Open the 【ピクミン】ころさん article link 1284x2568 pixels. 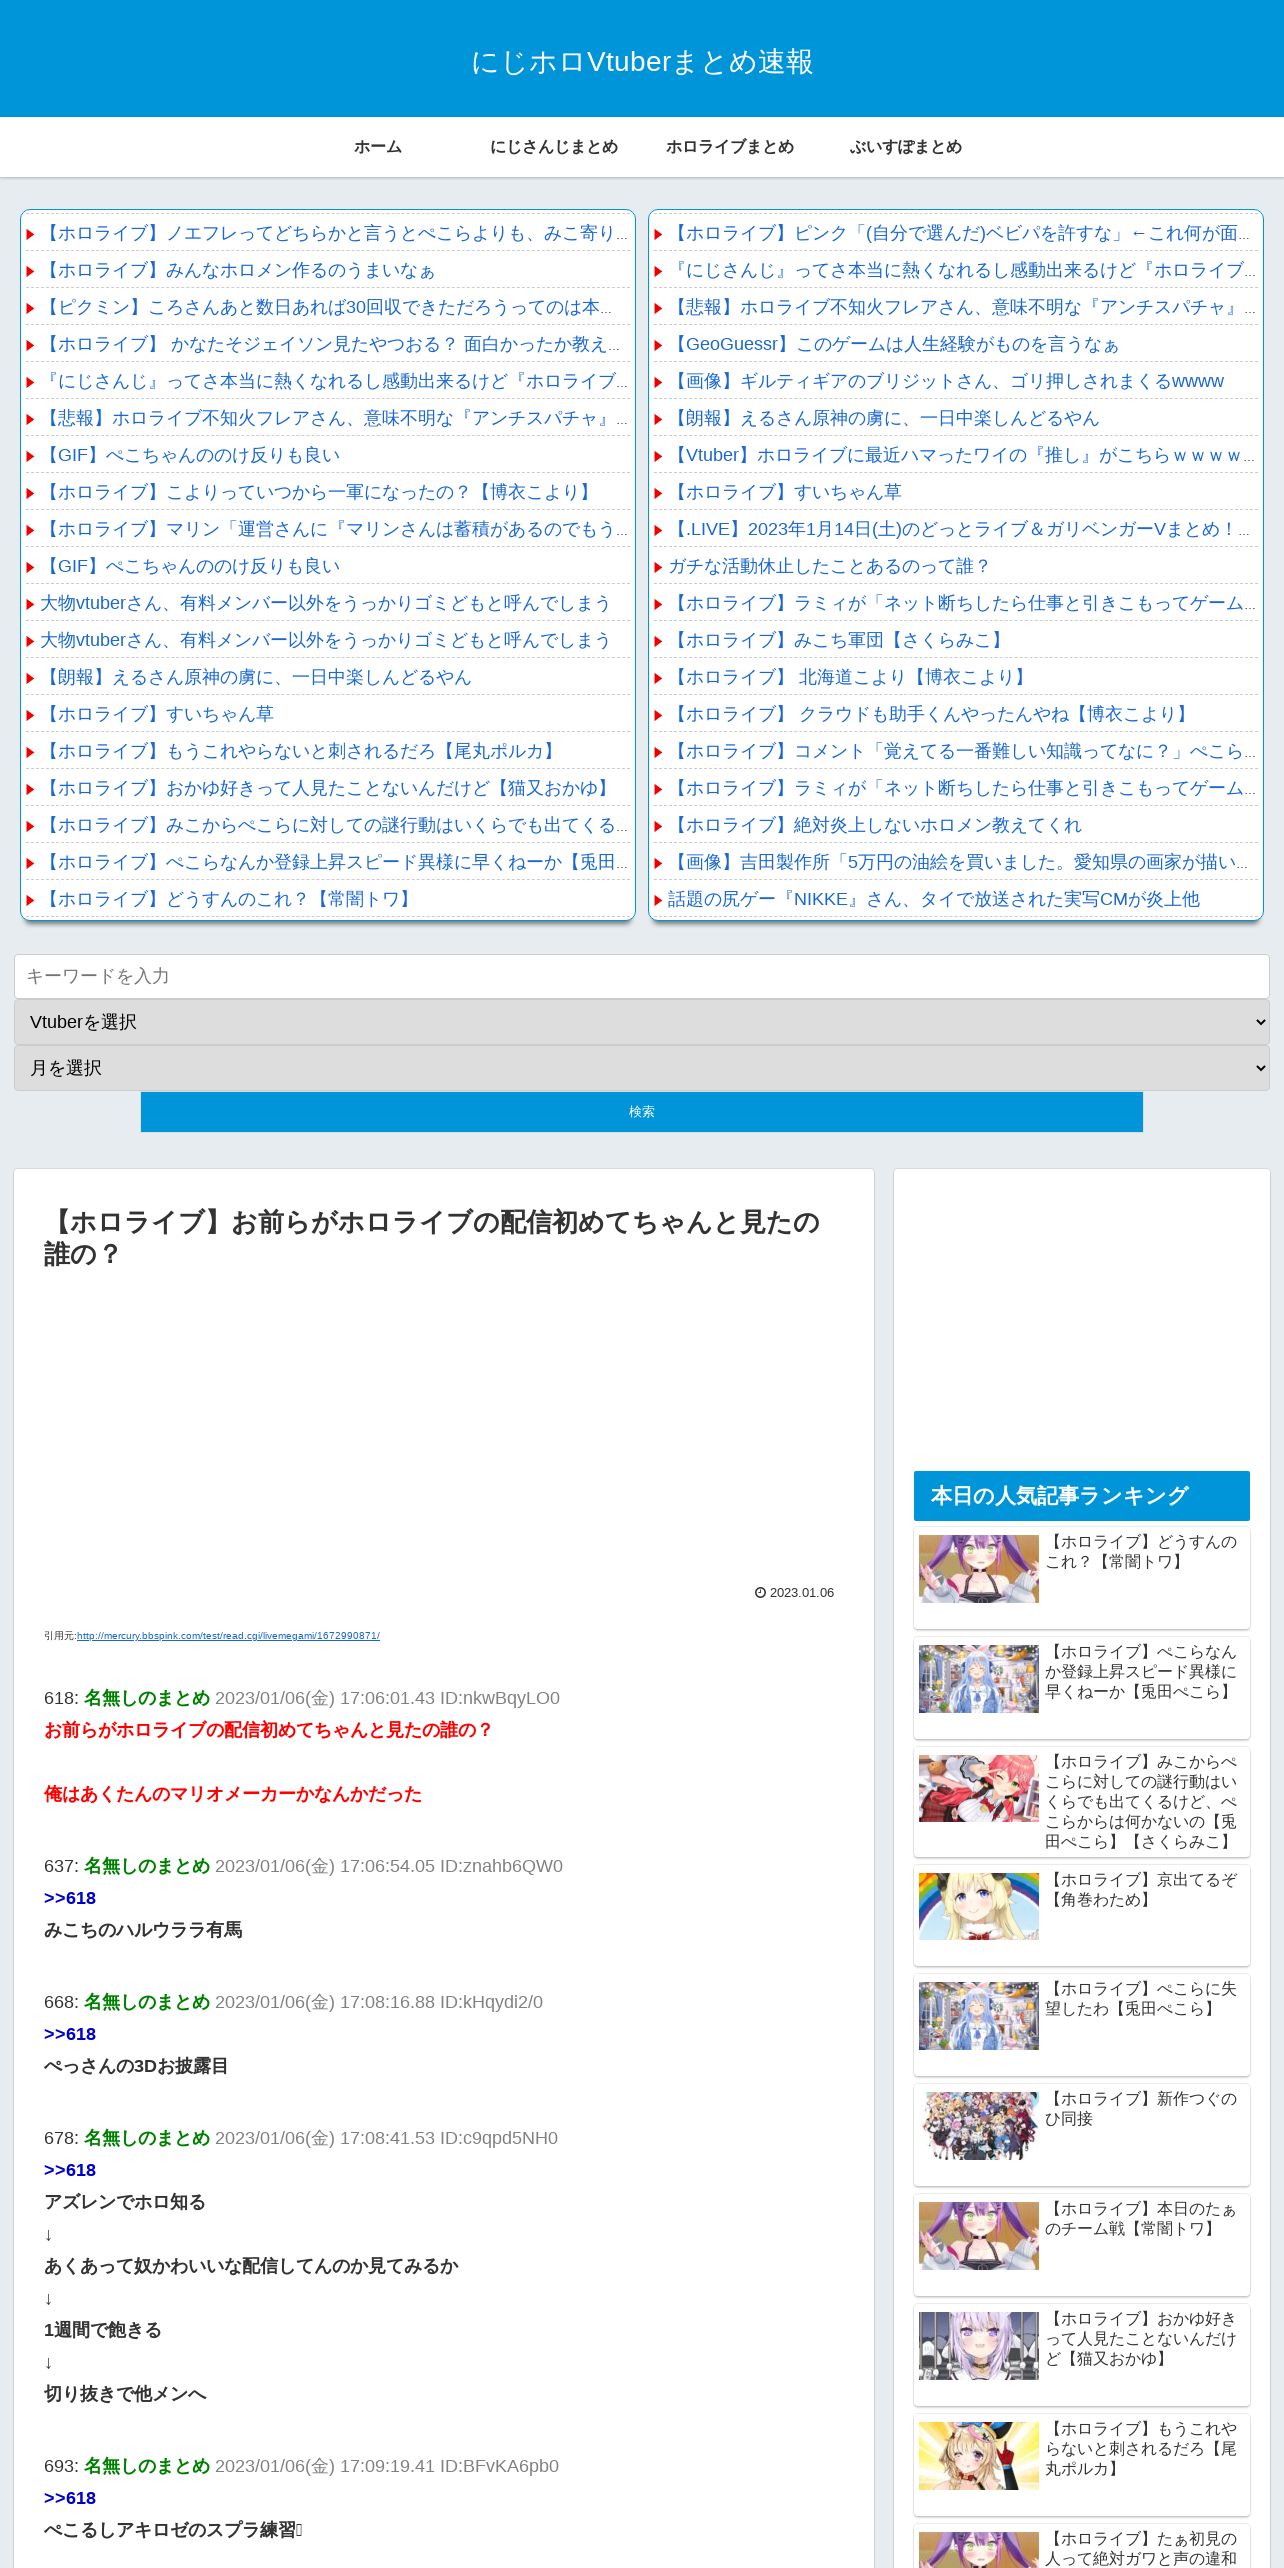point(326,307)
